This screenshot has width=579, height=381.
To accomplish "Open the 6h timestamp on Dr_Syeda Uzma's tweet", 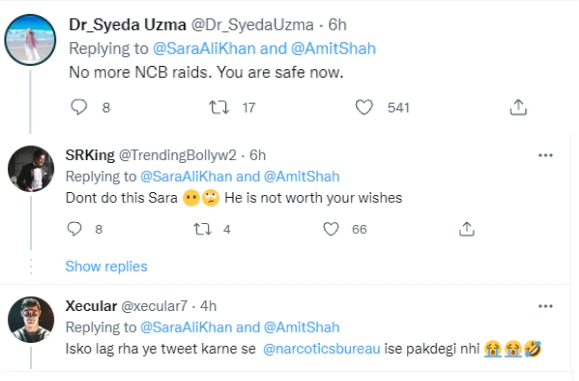I will click(x=338, y=25).
